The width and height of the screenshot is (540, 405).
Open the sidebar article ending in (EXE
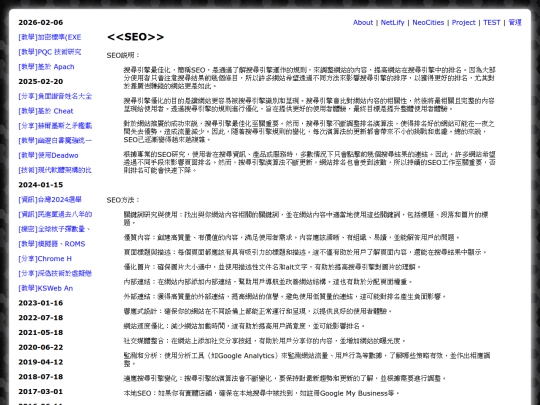(50, 37)
